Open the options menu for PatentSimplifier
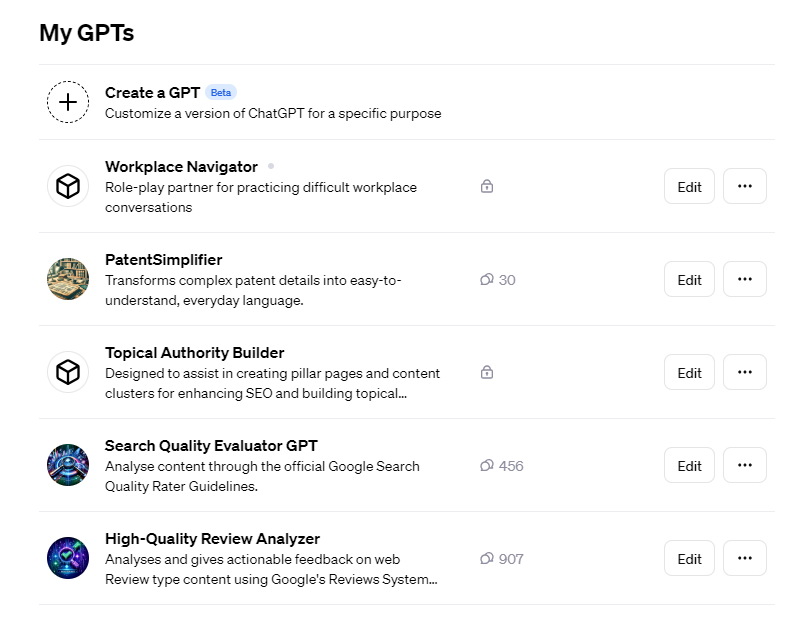811x634 pixels. tap(744, 279)
